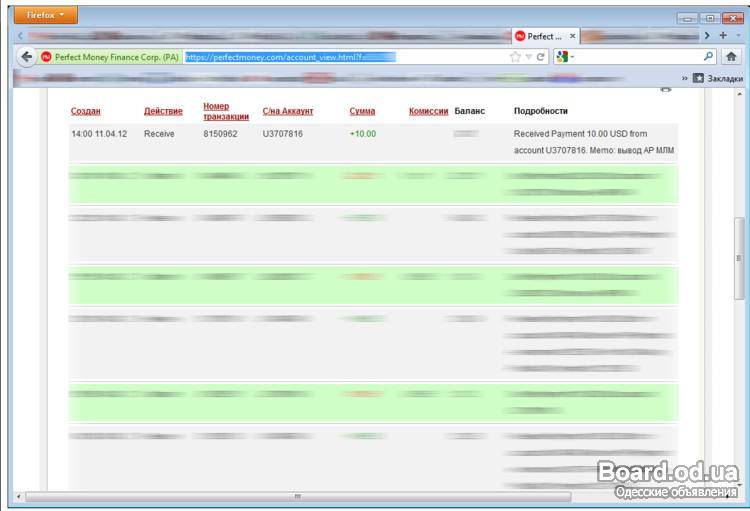
Task: Sort by Номер транзакции column header
Action: [225, 111]
